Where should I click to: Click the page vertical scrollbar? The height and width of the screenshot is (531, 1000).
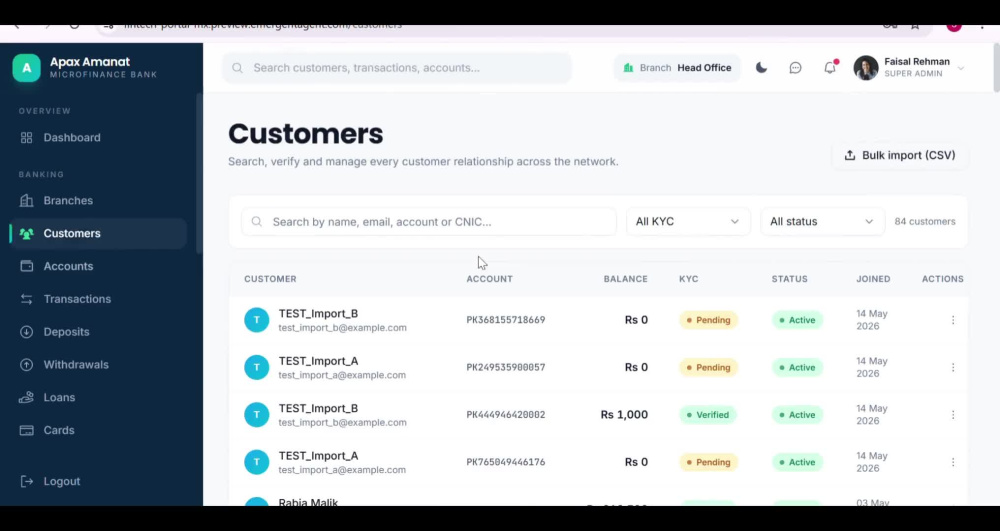tap(996, 70)
